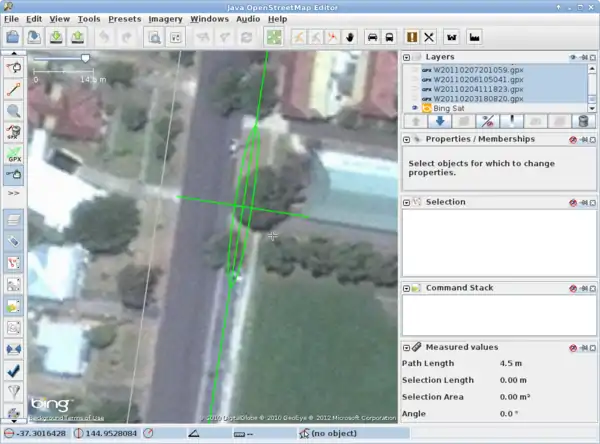
Task: Click the warning exclamation icon in toolbar
Action: coord(410,37)
